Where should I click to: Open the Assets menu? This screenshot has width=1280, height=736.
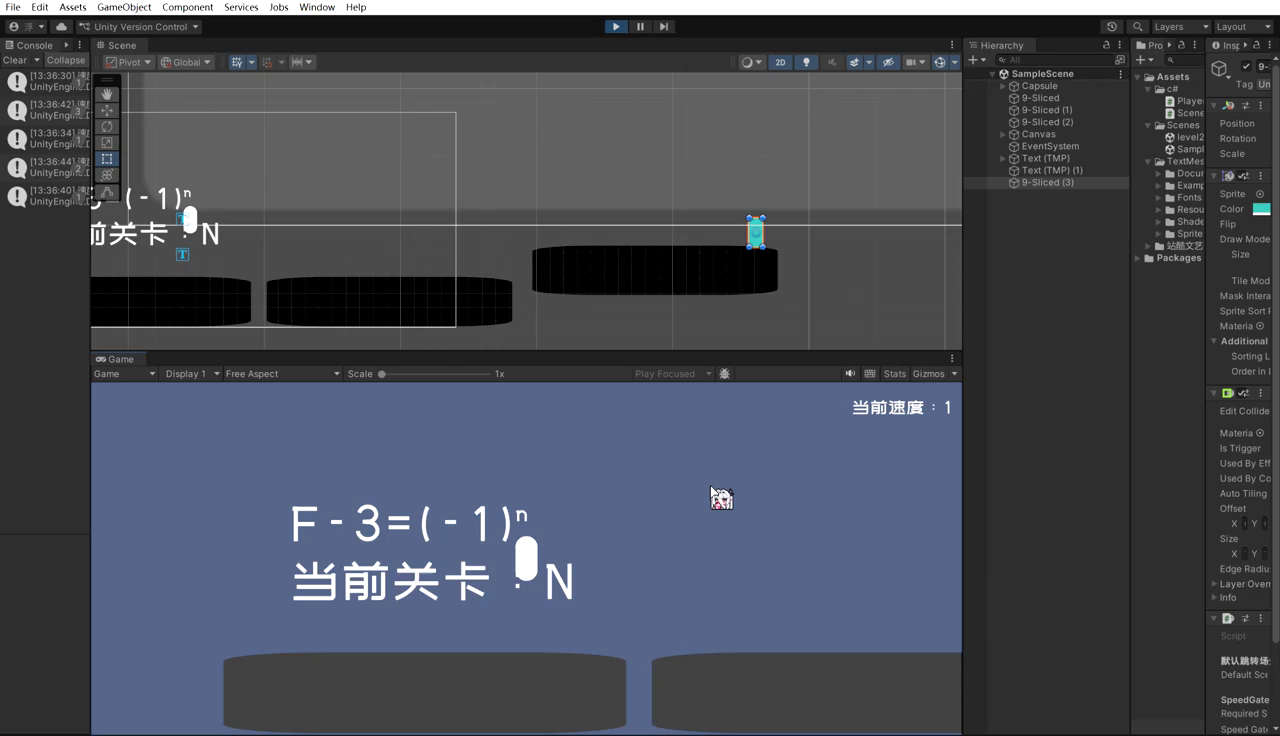click(72, 7)
